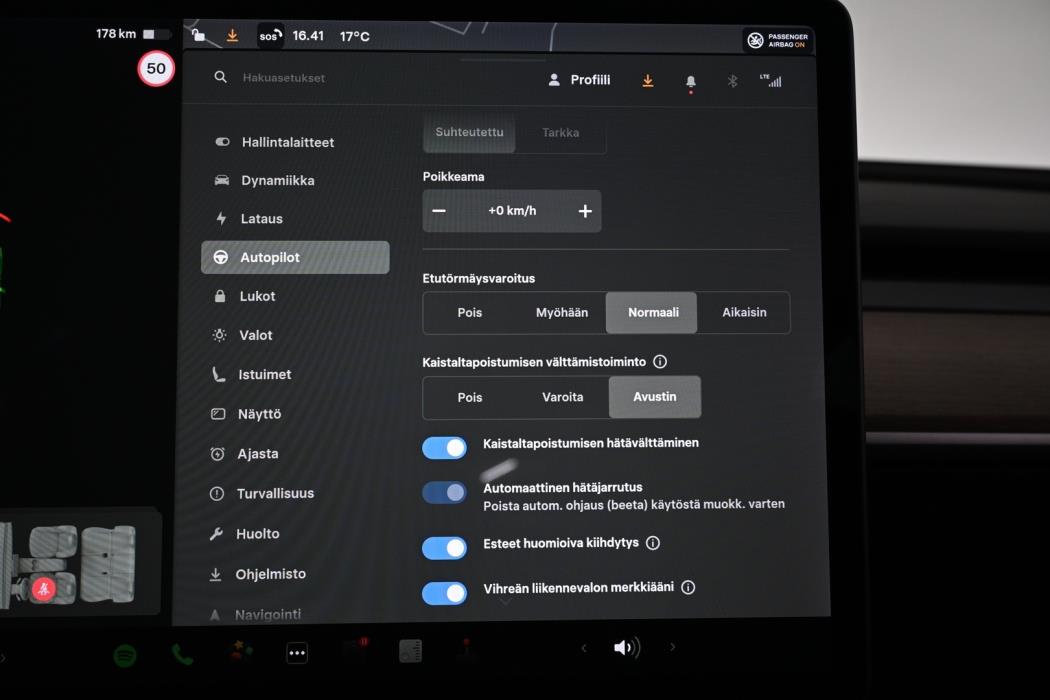Select Aikaisin for Etutörmäysvaroitus
1050x700 pixels.
pos(744,312)
